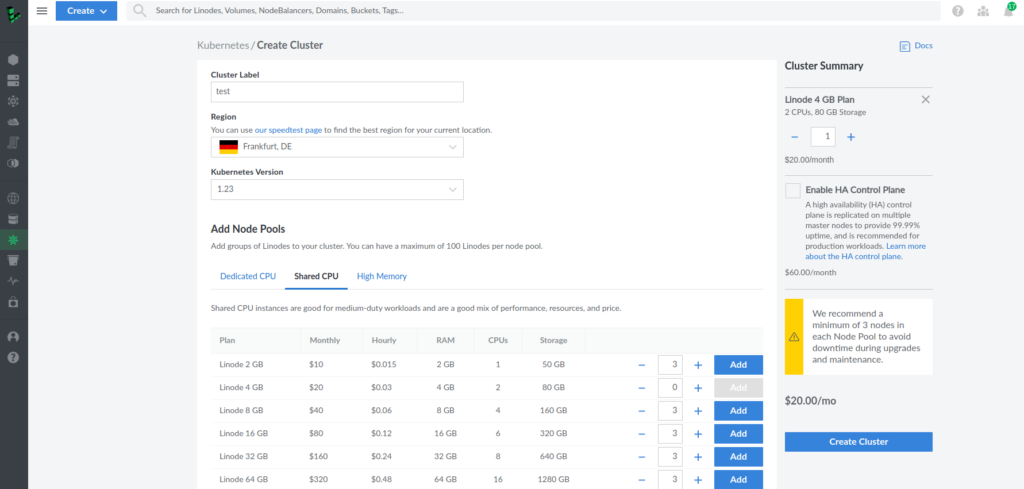The image size is (1024, 489).
Task: Decrease node count for Linode 4 GB
Action: (642, 388)
